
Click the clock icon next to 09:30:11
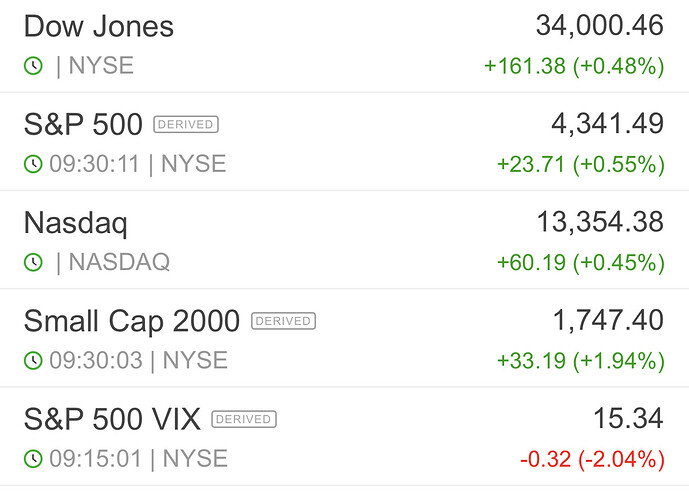34,164
